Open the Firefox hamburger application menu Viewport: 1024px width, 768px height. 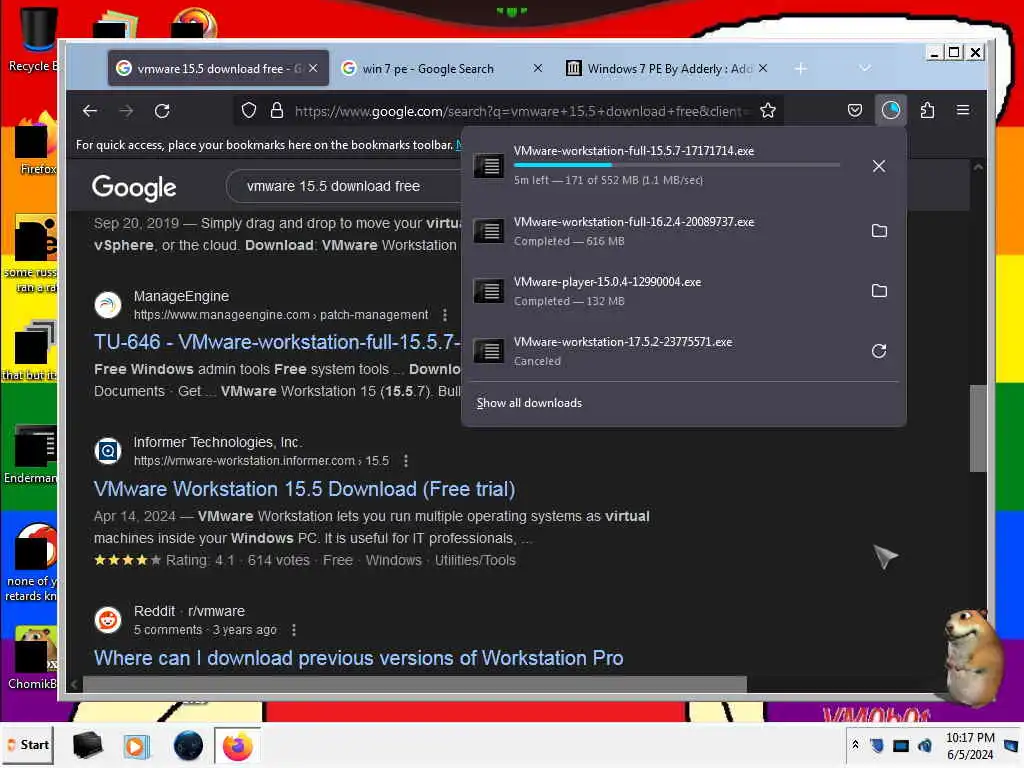963,110
